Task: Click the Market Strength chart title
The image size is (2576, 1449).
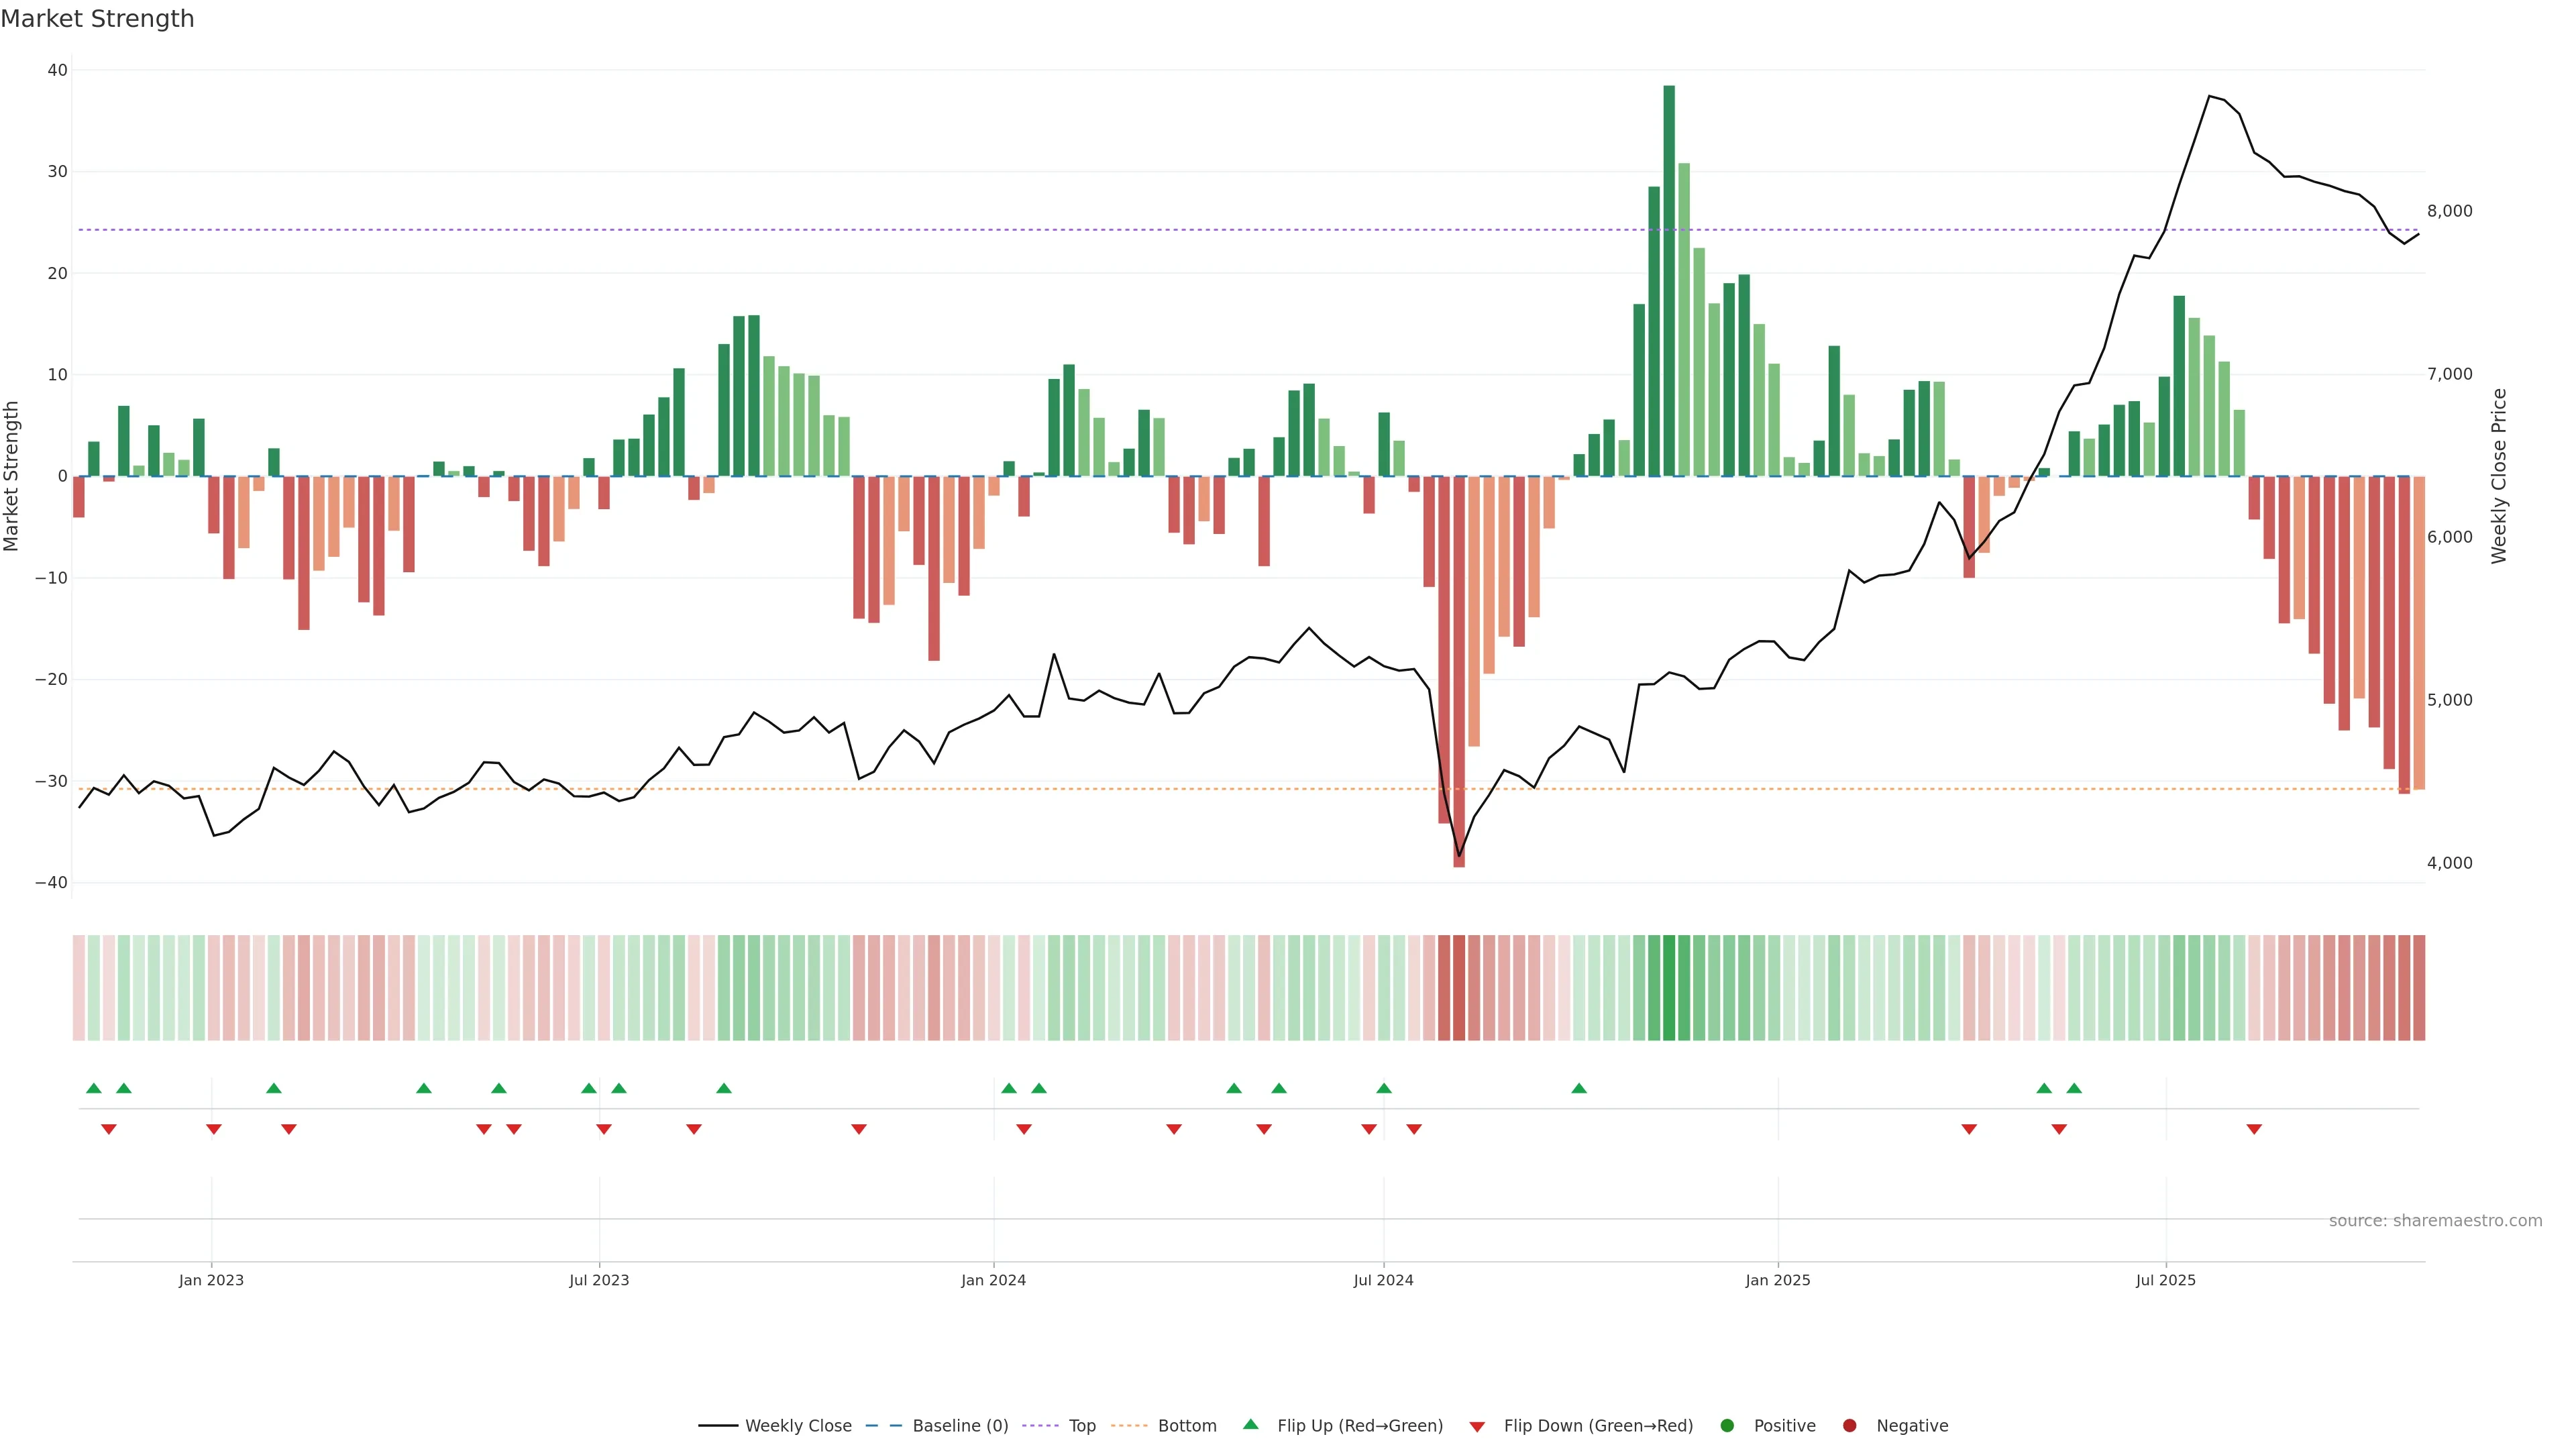Action: [97, 19]
